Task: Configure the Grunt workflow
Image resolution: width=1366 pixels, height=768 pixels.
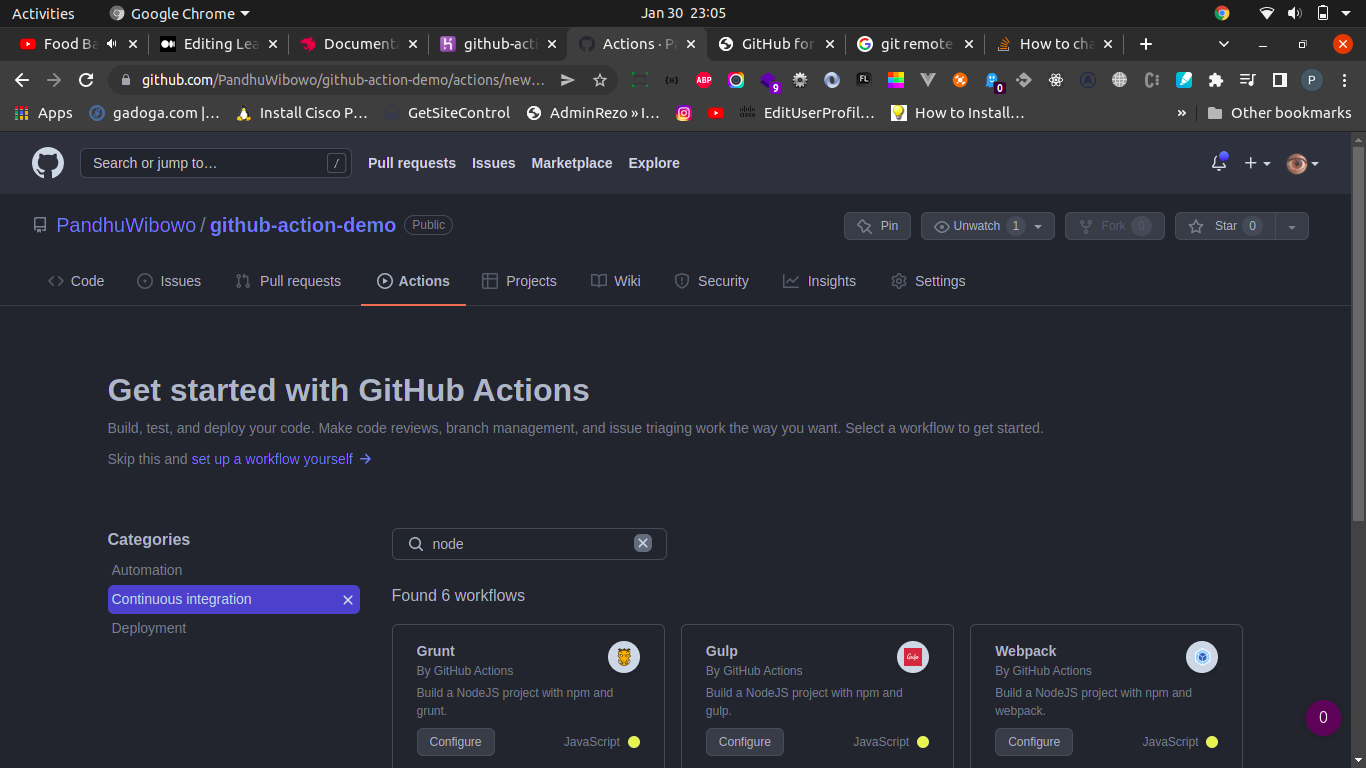Action: point(456,742)
